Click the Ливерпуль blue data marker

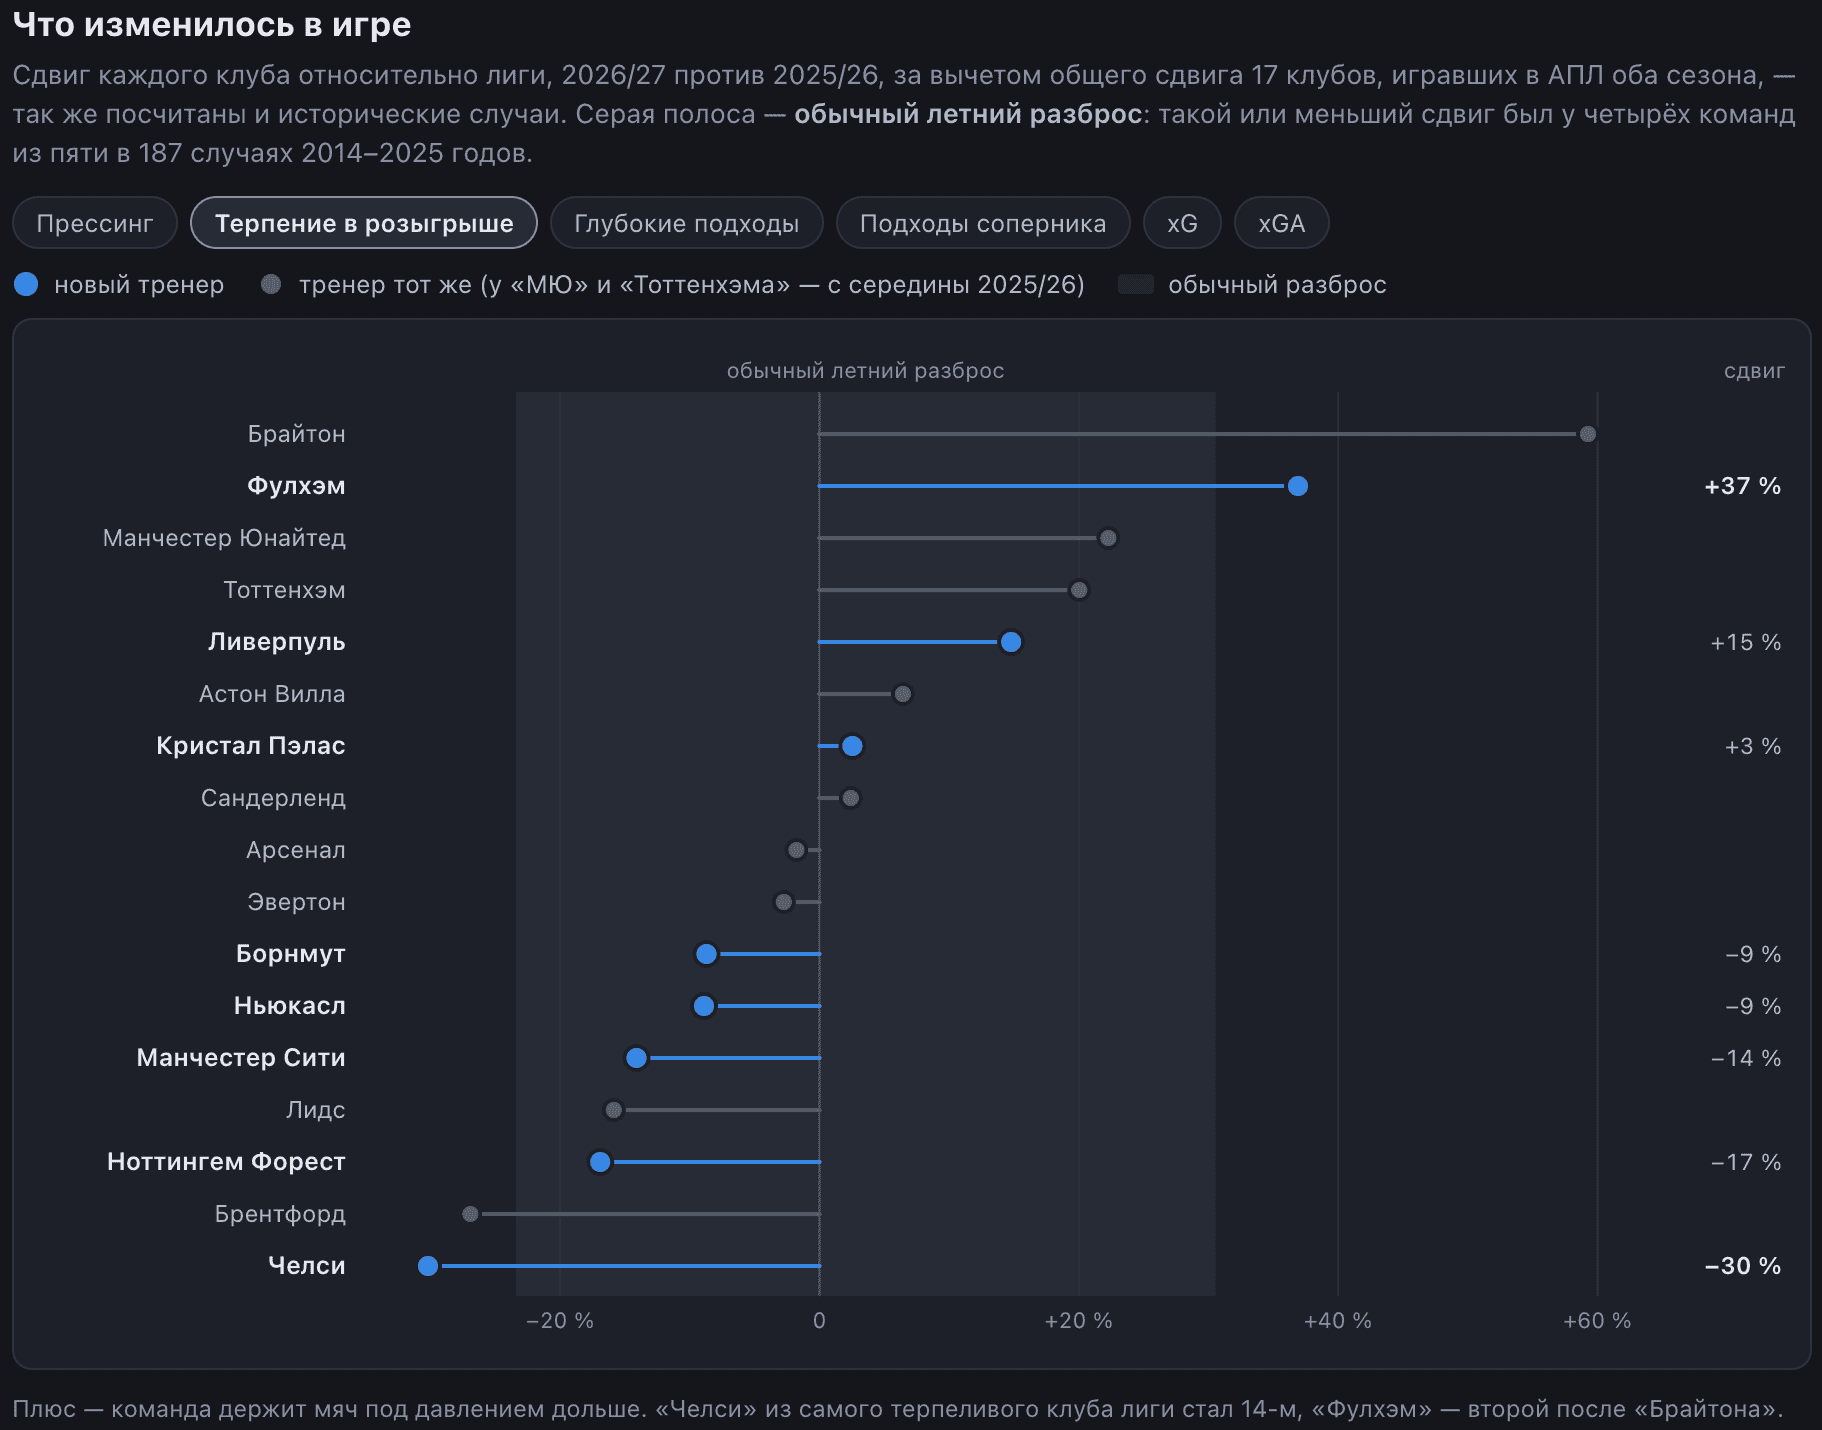pyautogui.click(x=1011, y=642)
